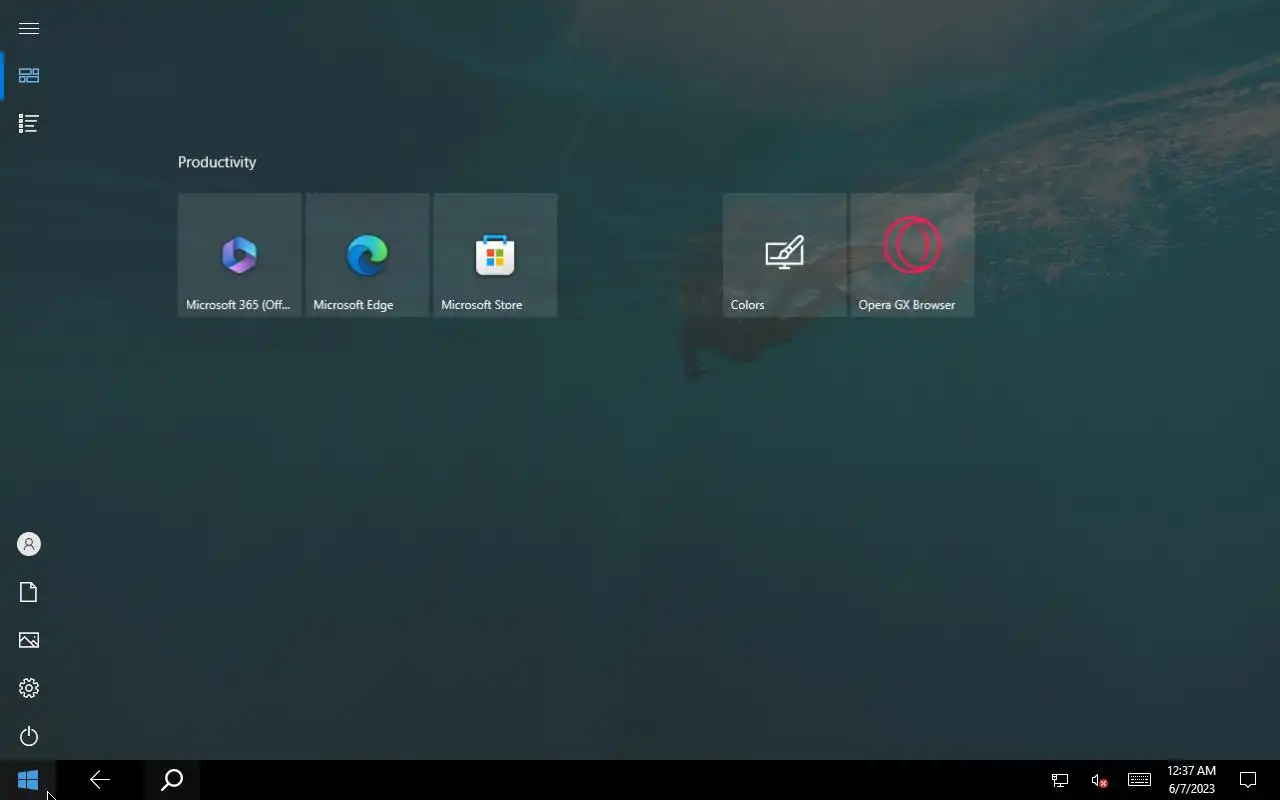This screenshot has width=1280, height=800.
Task: Click the Productivity group heading
Action: point(217,162)
